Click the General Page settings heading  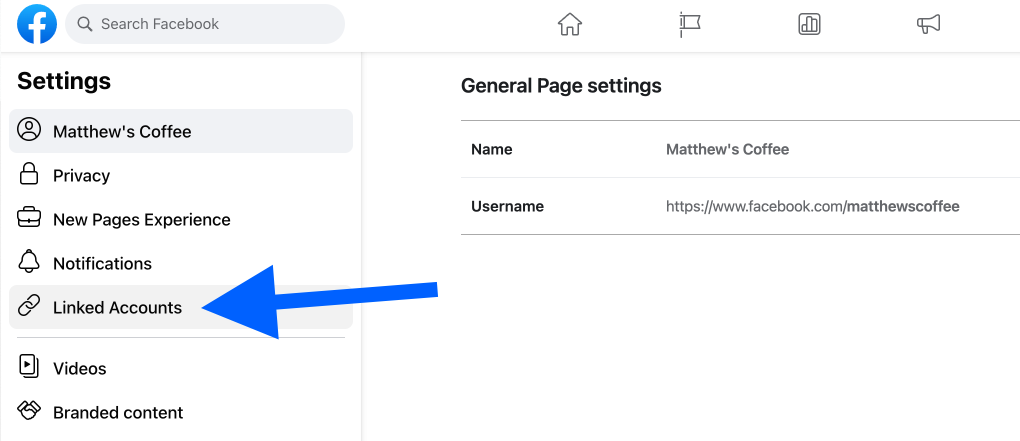pos(561,86)
